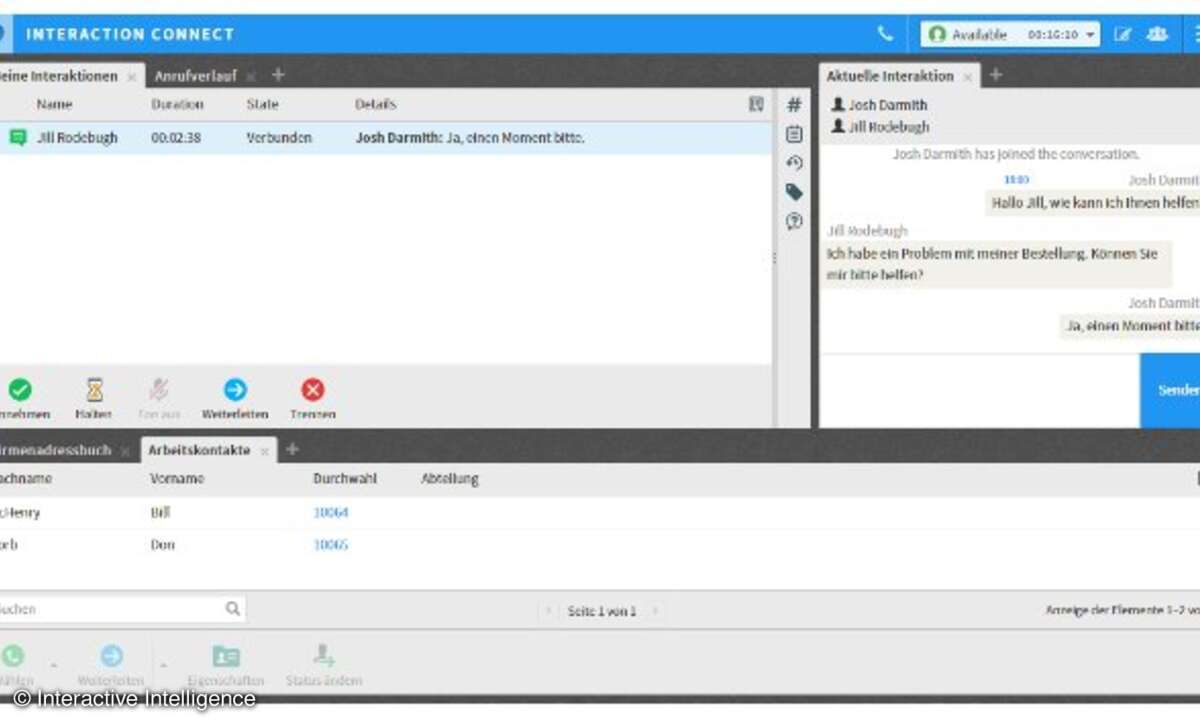Click the Senden button in chat
The image size is (1200, 720).
[x=1171, y=391]
